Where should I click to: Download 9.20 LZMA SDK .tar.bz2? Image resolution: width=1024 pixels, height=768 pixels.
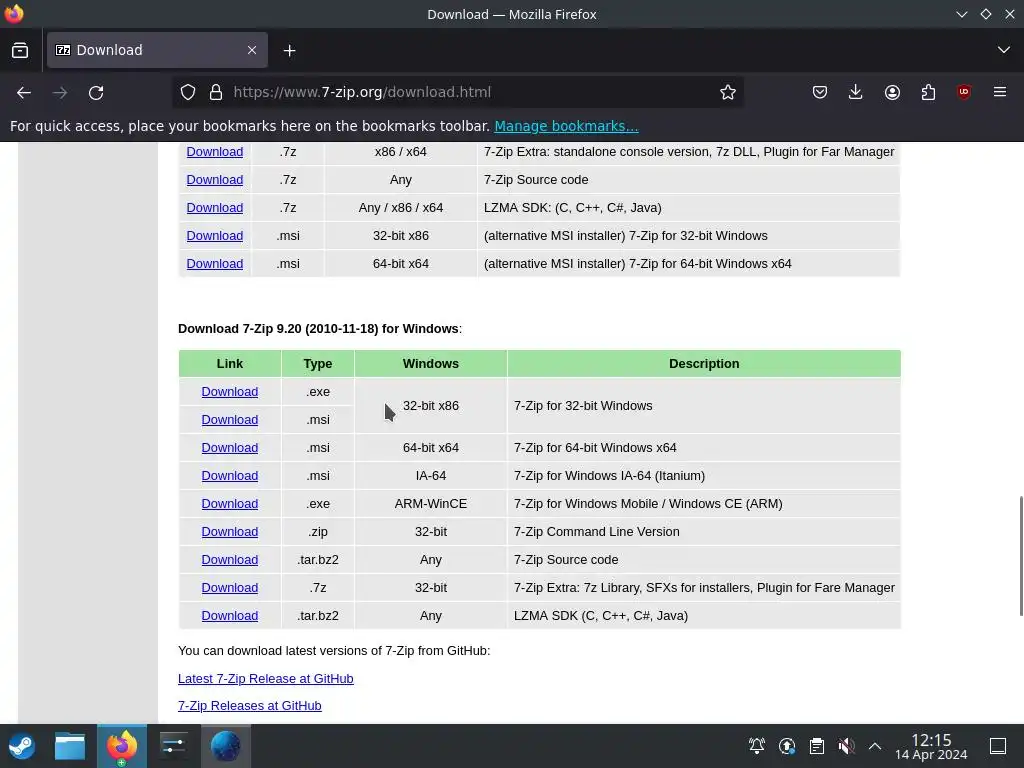click(230, 616)
